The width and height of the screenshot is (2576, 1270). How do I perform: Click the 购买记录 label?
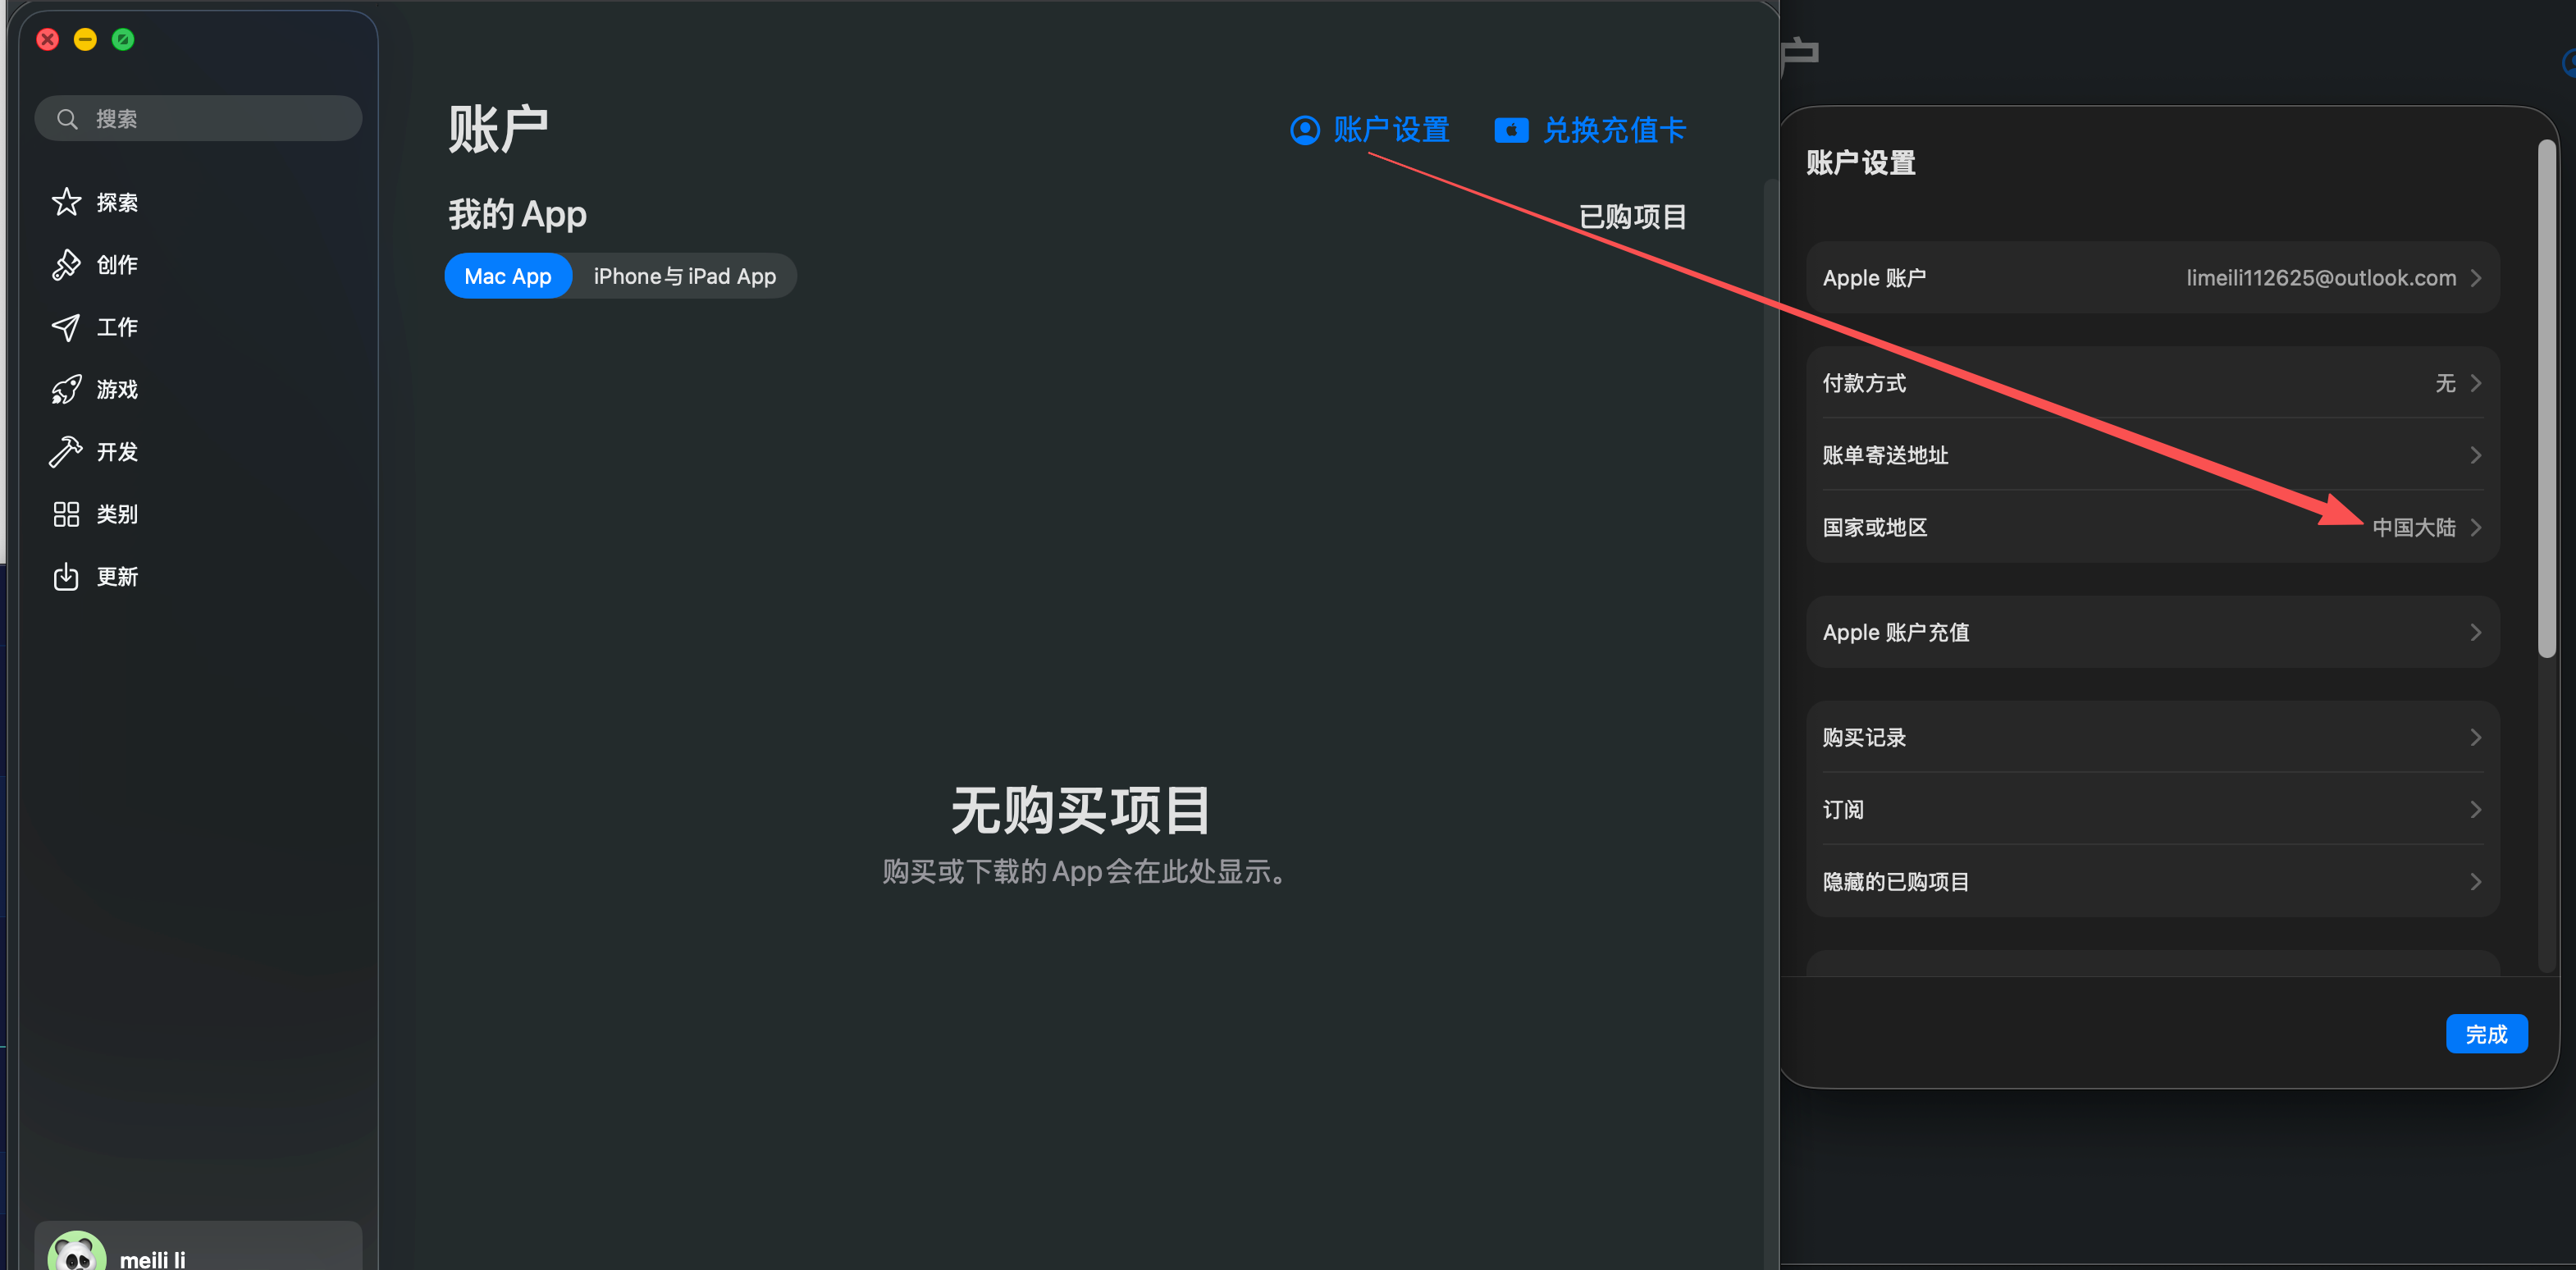pos(1864,737)
